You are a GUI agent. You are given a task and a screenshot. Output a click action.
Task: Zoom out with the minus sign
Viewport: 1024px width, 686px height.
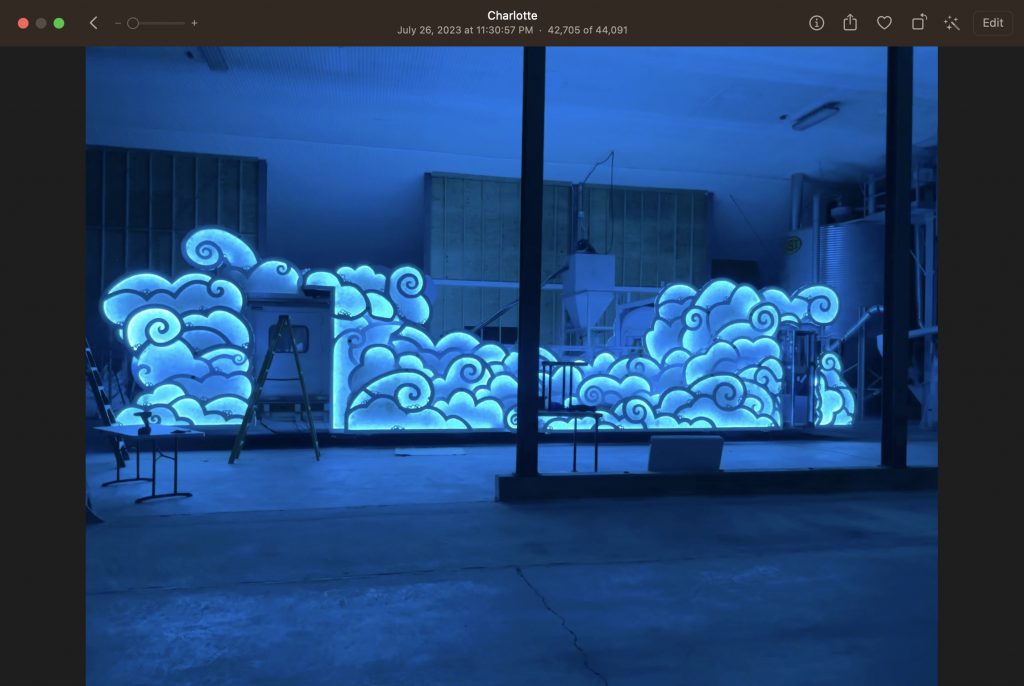point(118,23)
